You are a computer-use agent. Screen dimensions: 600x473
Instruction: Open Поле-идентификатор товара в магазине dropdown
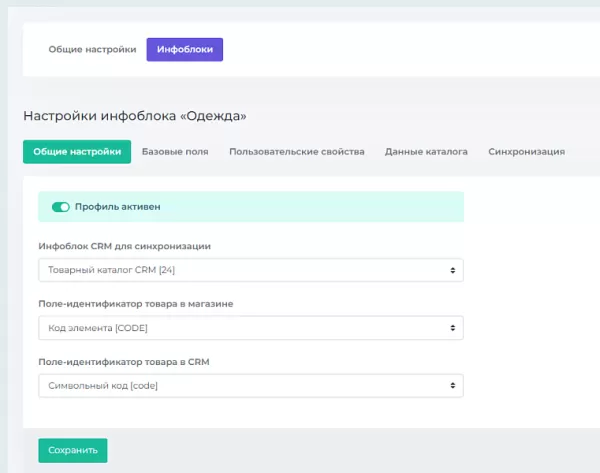point(251,328)
